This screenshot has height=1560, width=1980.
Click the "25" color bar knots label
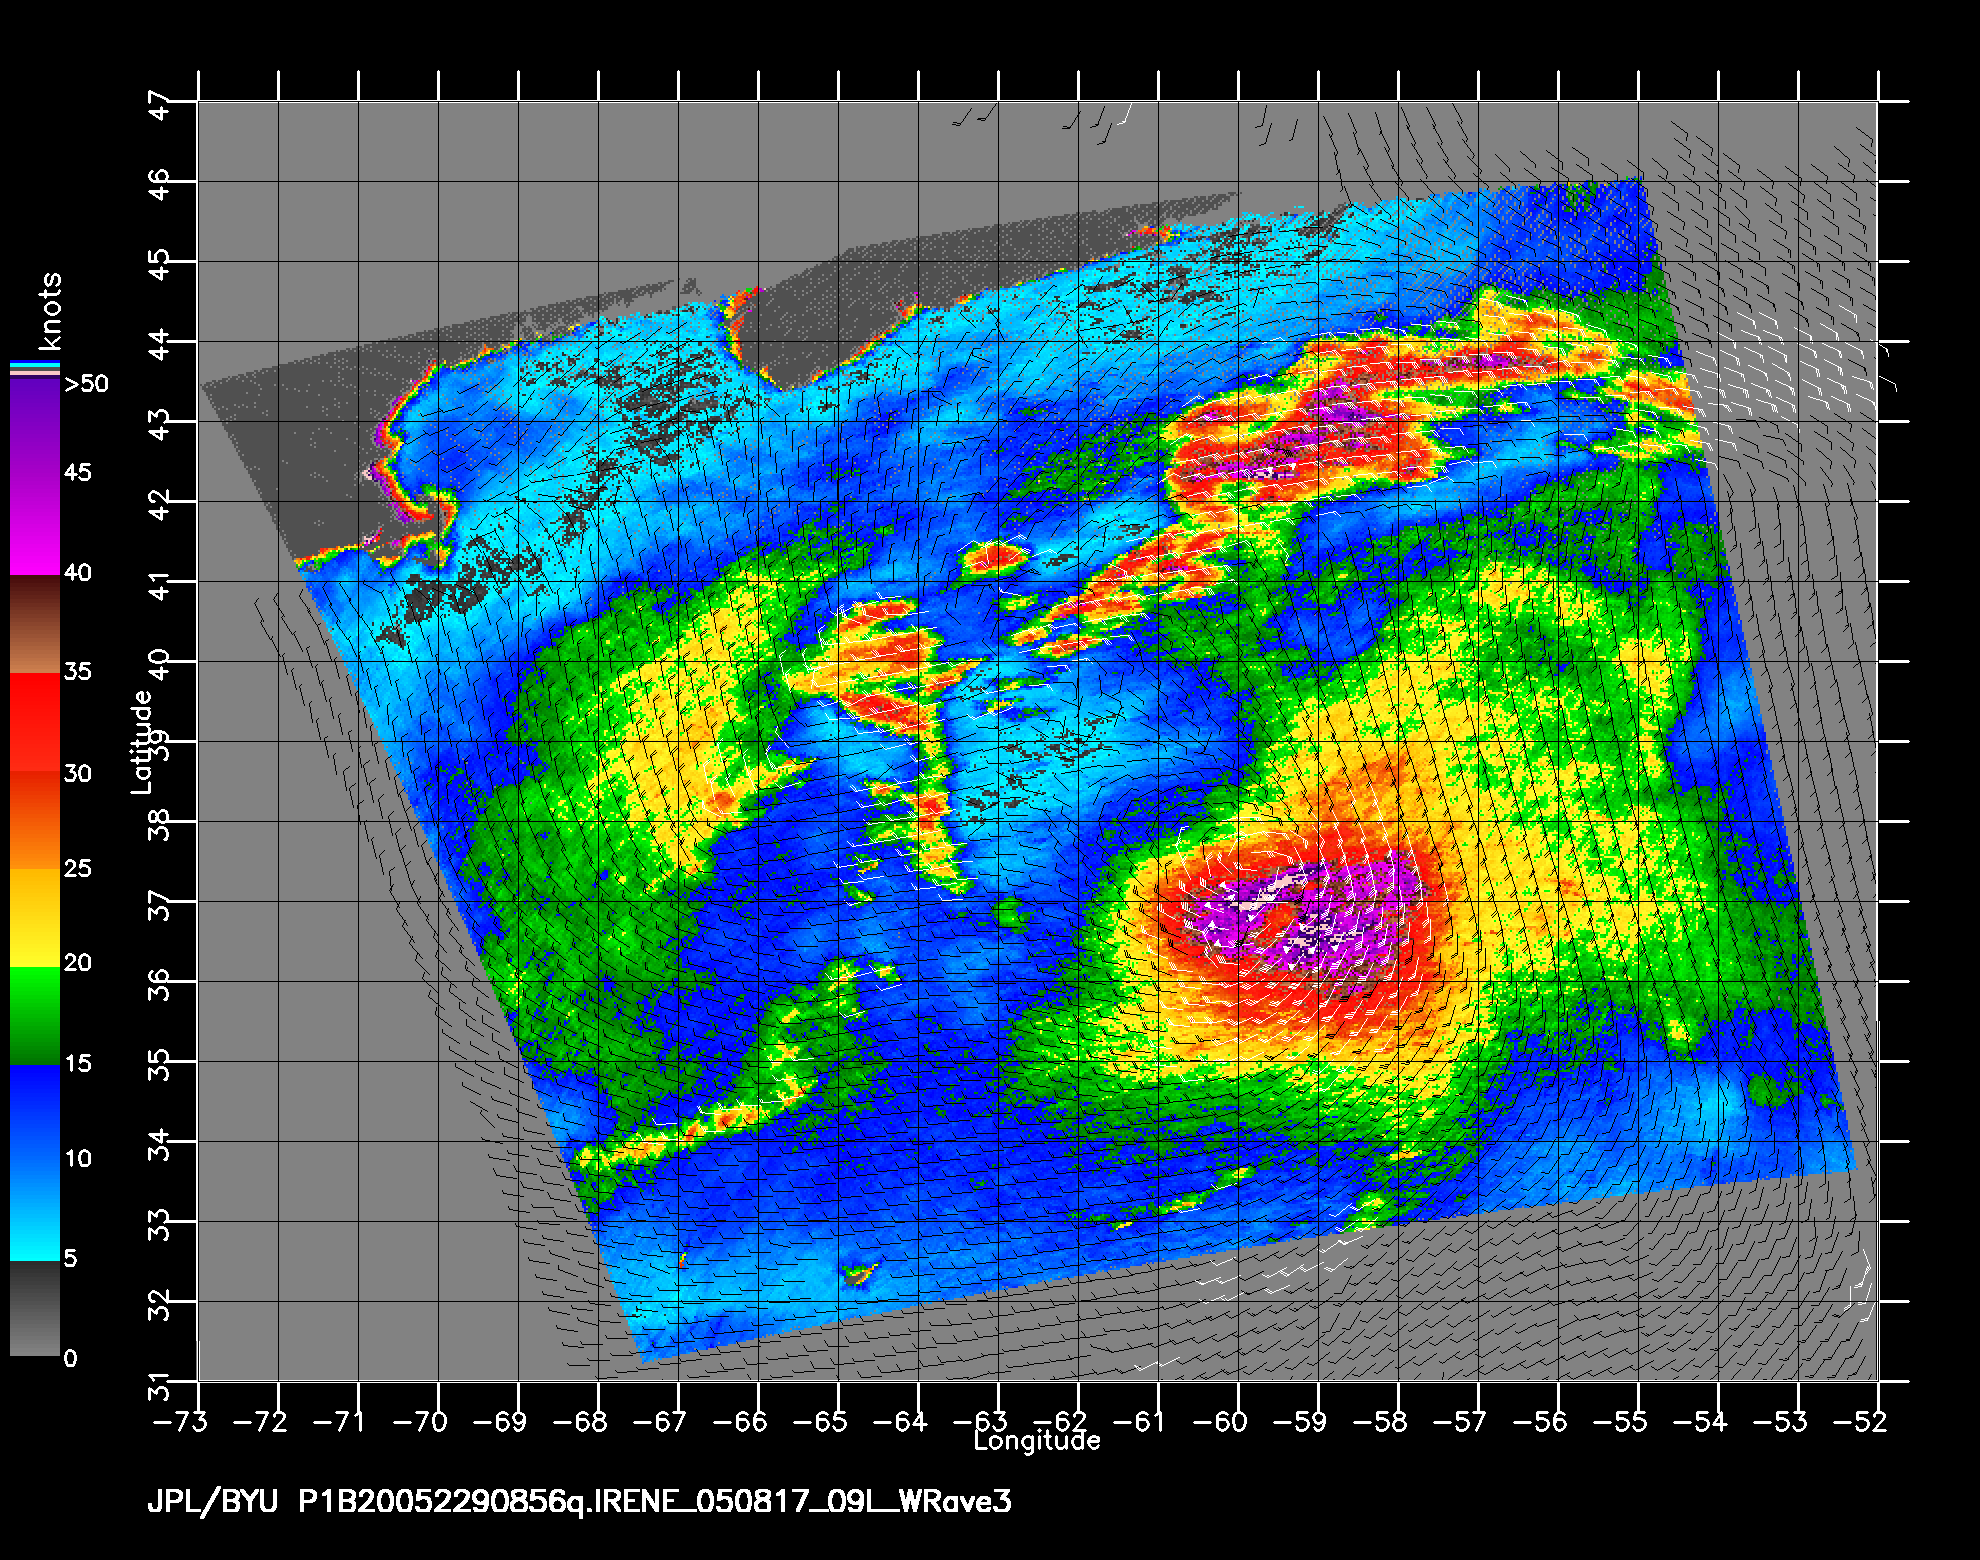tap(78, 868)
